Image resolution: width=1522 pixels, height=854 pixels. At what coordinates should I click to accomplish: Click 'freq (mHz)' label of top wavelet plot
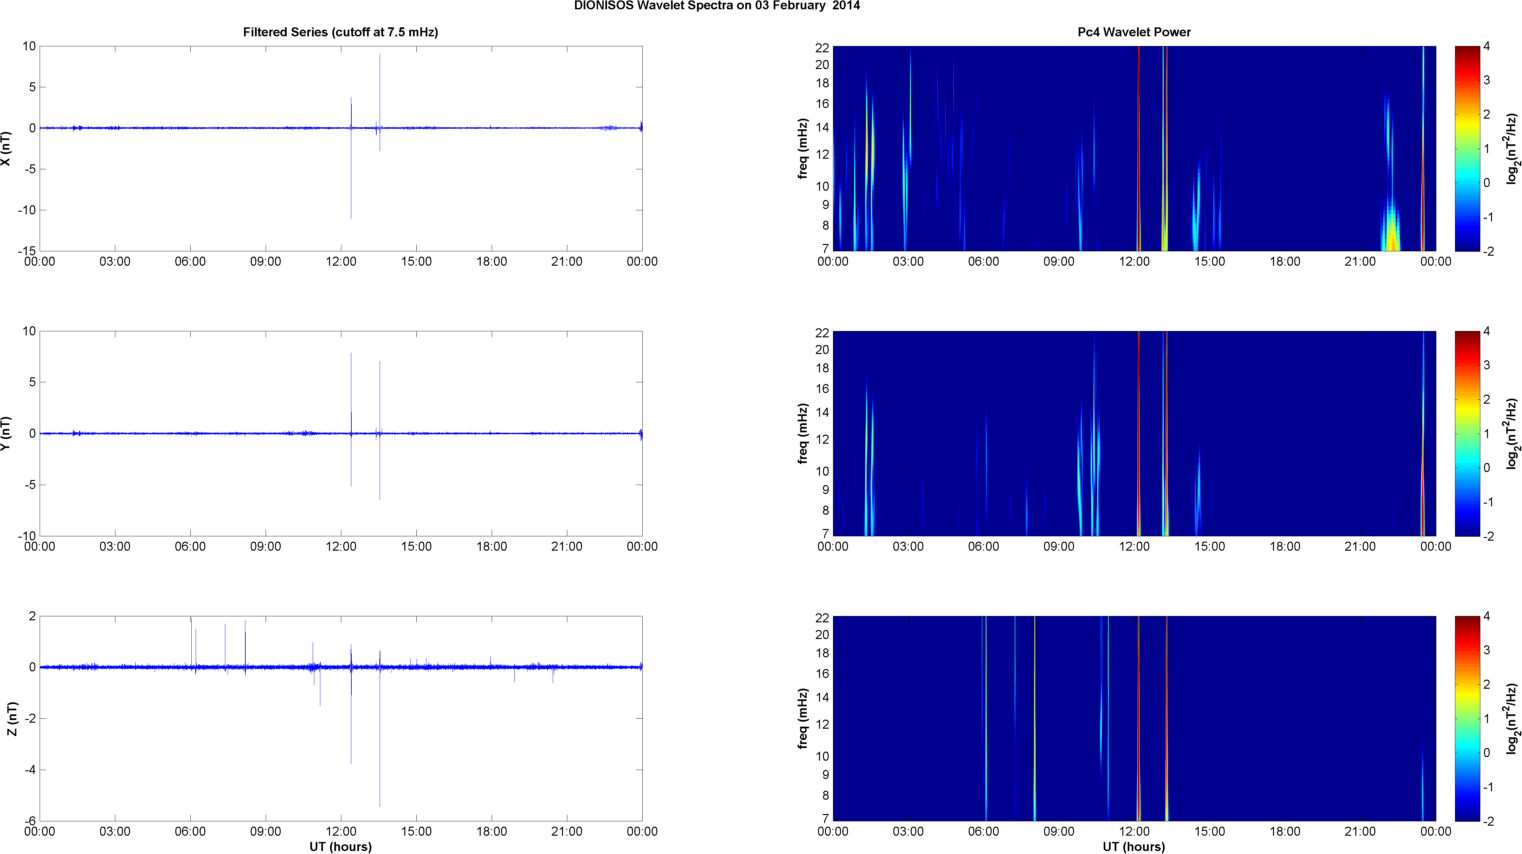pyautogui.click(x=803, y=148)
